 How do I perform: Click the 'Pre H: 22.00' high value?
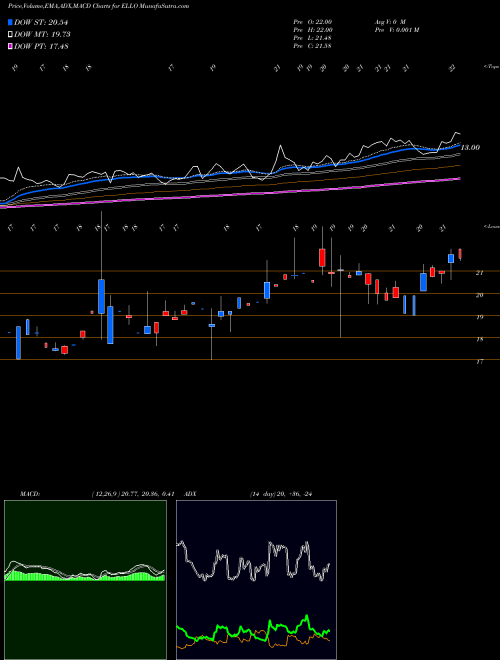(x=313, y=30)
